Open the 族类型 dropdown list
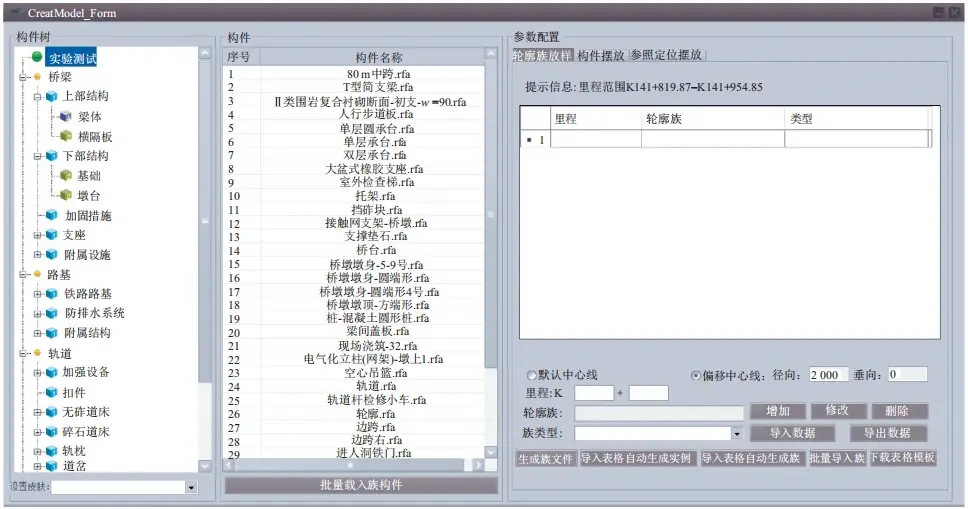 point(737,434)
